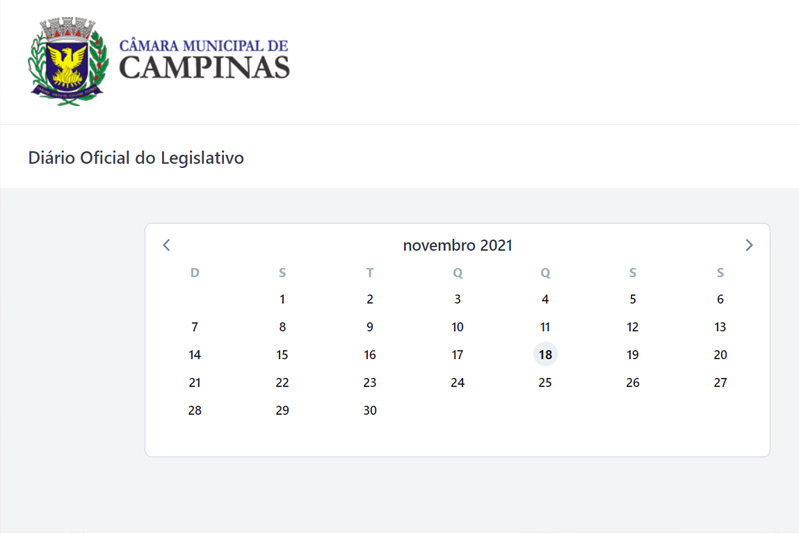The image size is (799, 533).
Task: Choose day 30 in the calendar
Action: (x=370, y=410)
